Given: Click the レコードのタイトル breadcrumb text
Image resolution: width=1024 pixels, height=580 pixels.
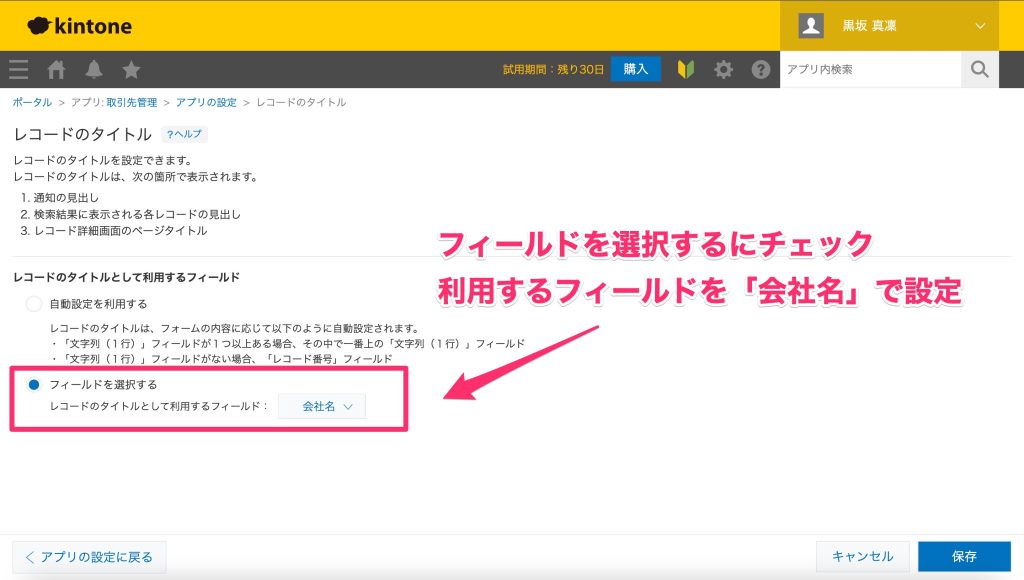Looking at the screenshot, I should pyautogui.click(x=301, y=103).
